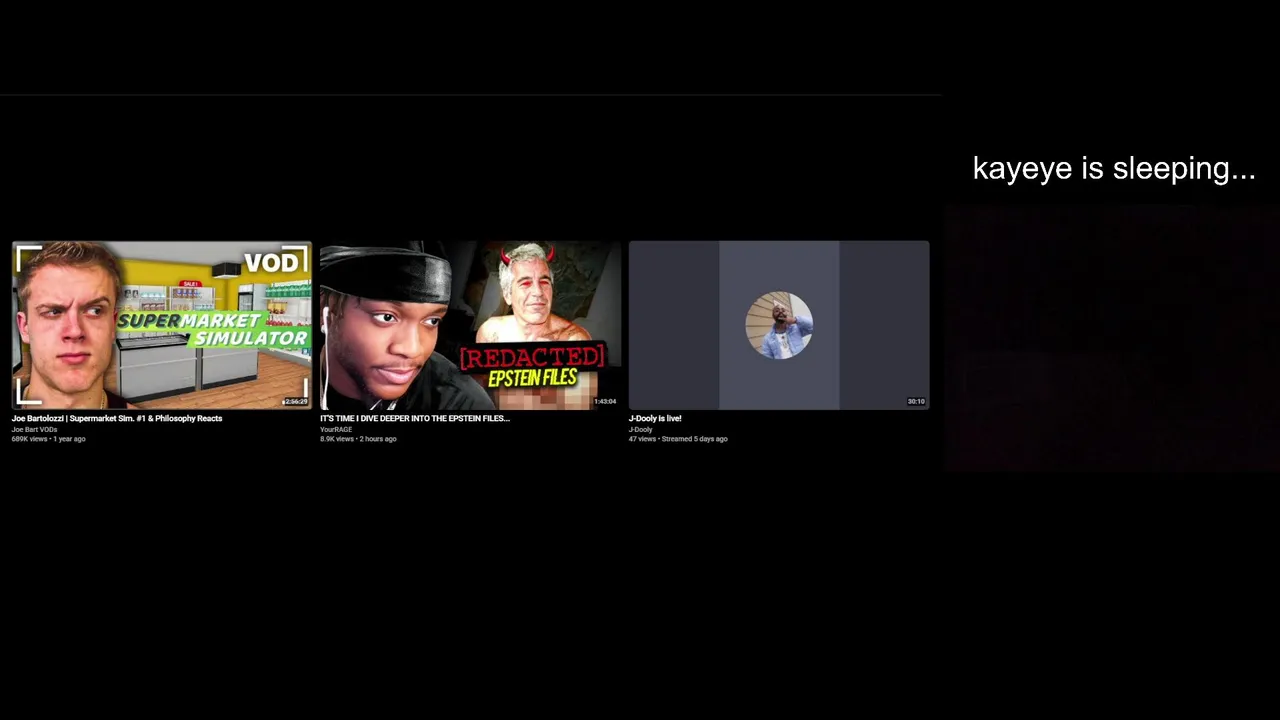This screenshot has width=1280, height=720.
Task: Click the circular J-Dooly avatar in the thumbnail
Action: (779, 325)
